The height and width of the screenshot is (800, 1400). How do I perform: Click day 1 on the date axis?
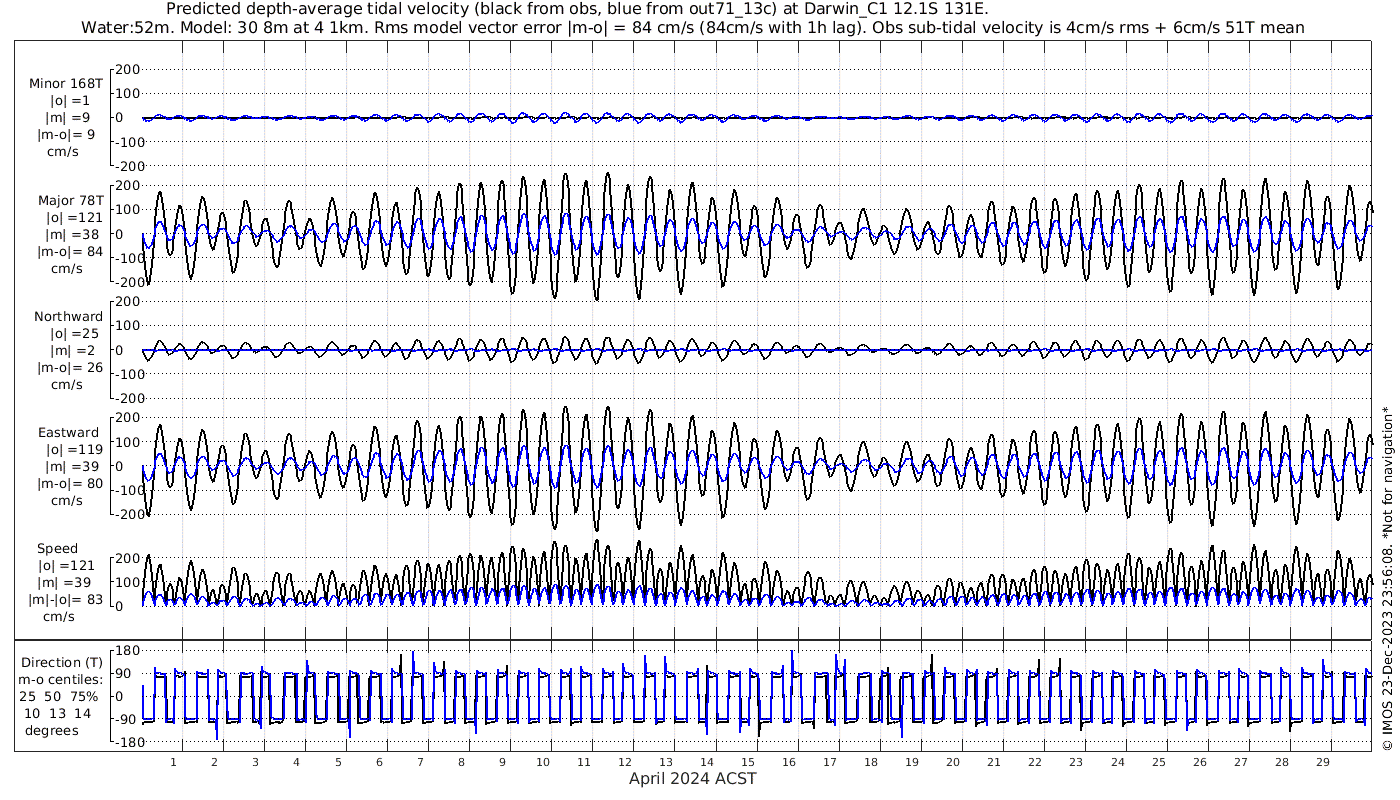(x=173, y=762)
